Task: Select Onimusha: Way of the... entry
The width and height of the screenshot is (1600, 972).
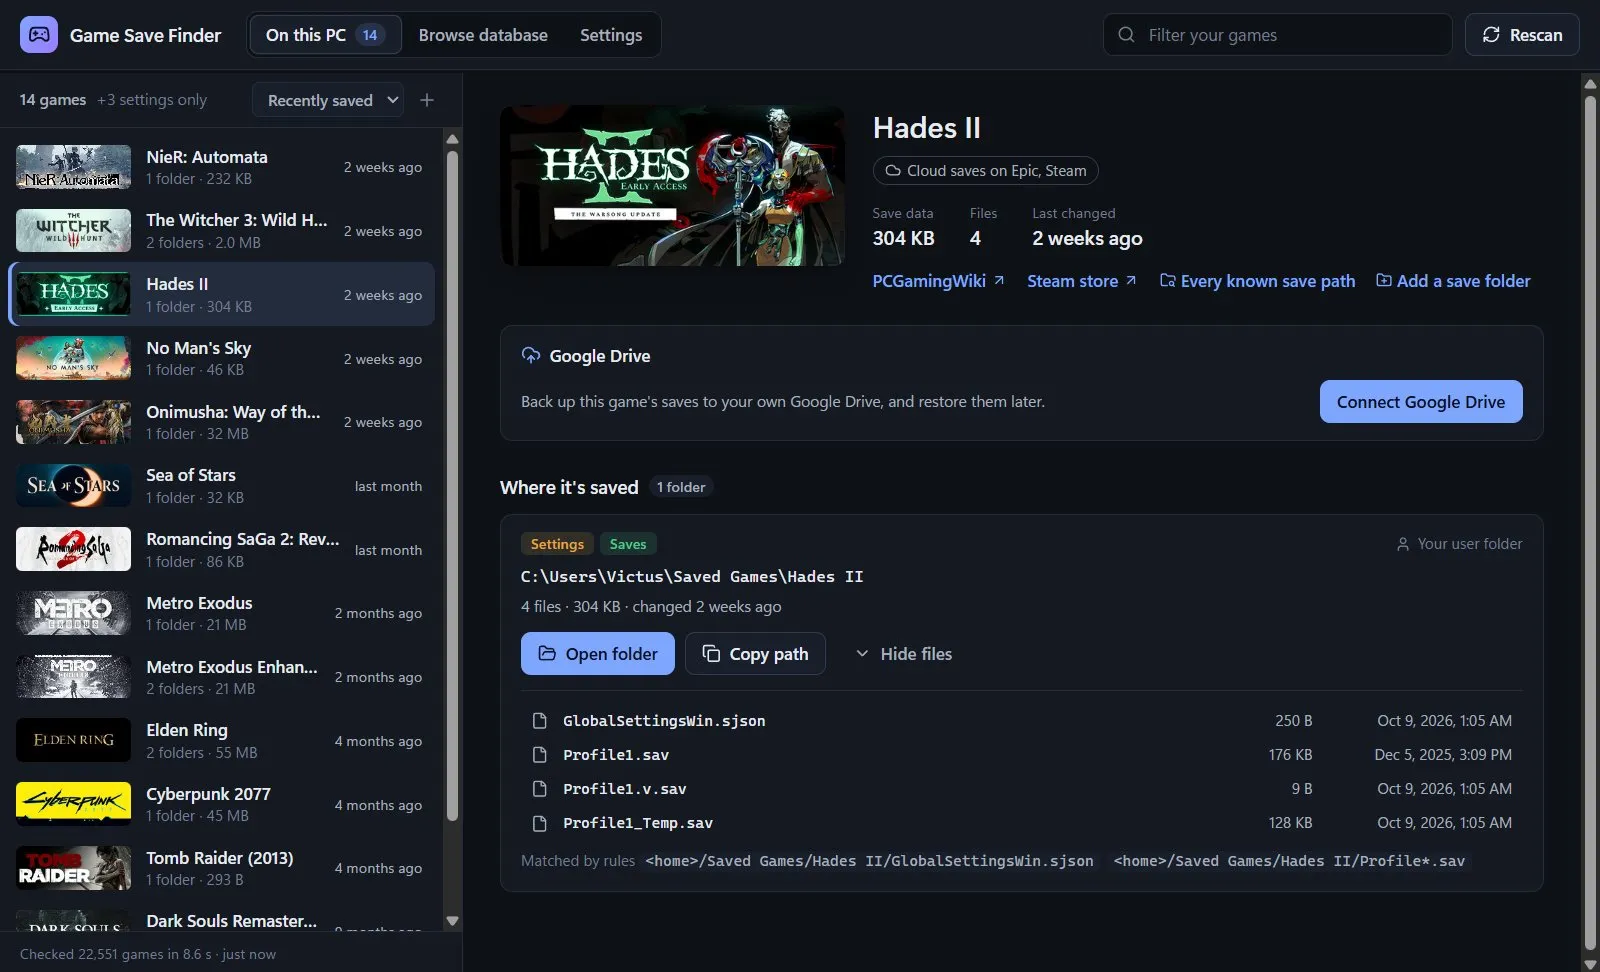Action: [x=222, y=422]
